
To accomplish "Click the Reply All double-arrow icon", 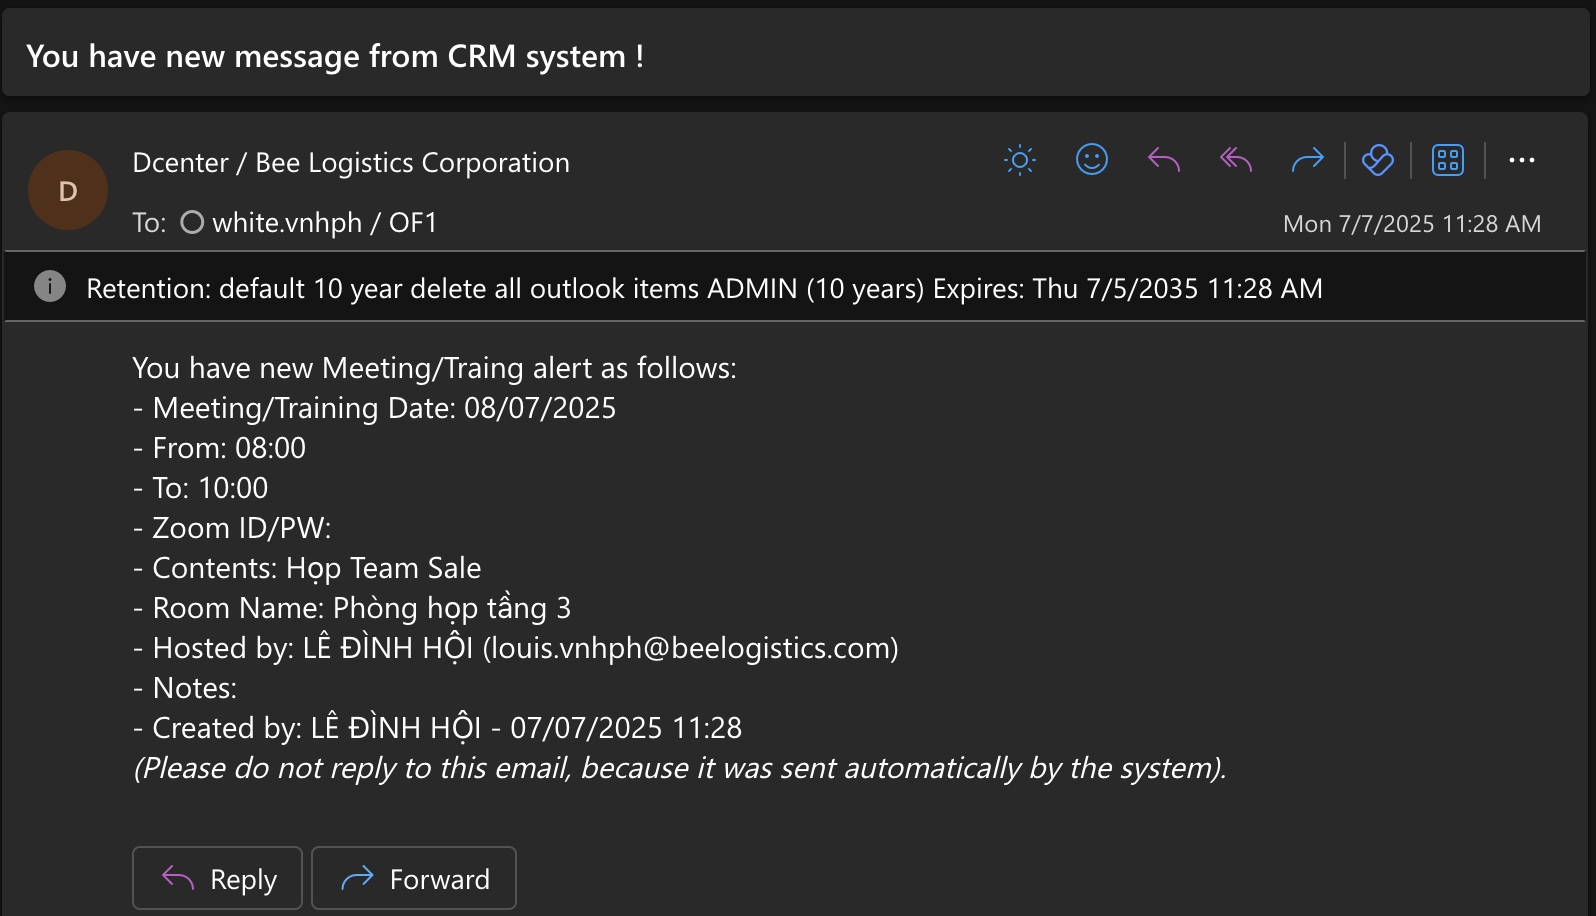I will point(1236,160).
